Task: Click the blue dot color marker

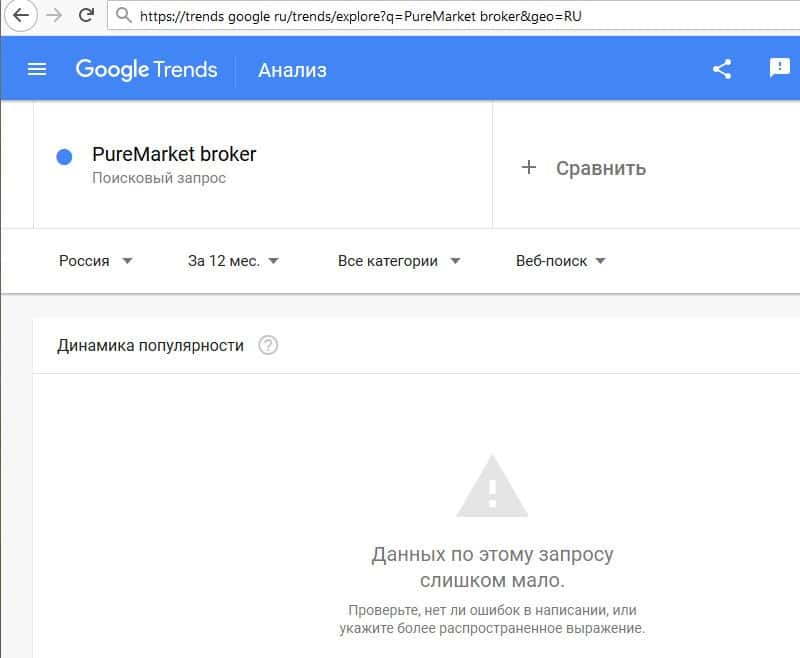Action: pyautogui.click(x=64, y=157)
